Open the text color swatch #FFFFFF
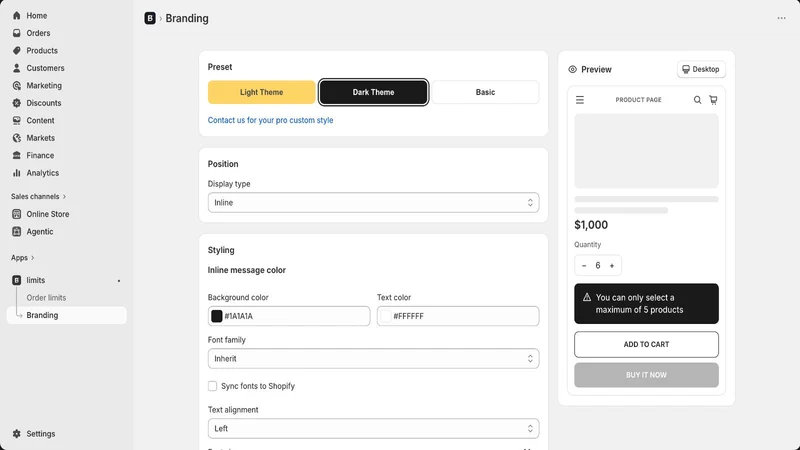This screenshot has width=800, height=450. pyautogui.click(x=386, y=316)
